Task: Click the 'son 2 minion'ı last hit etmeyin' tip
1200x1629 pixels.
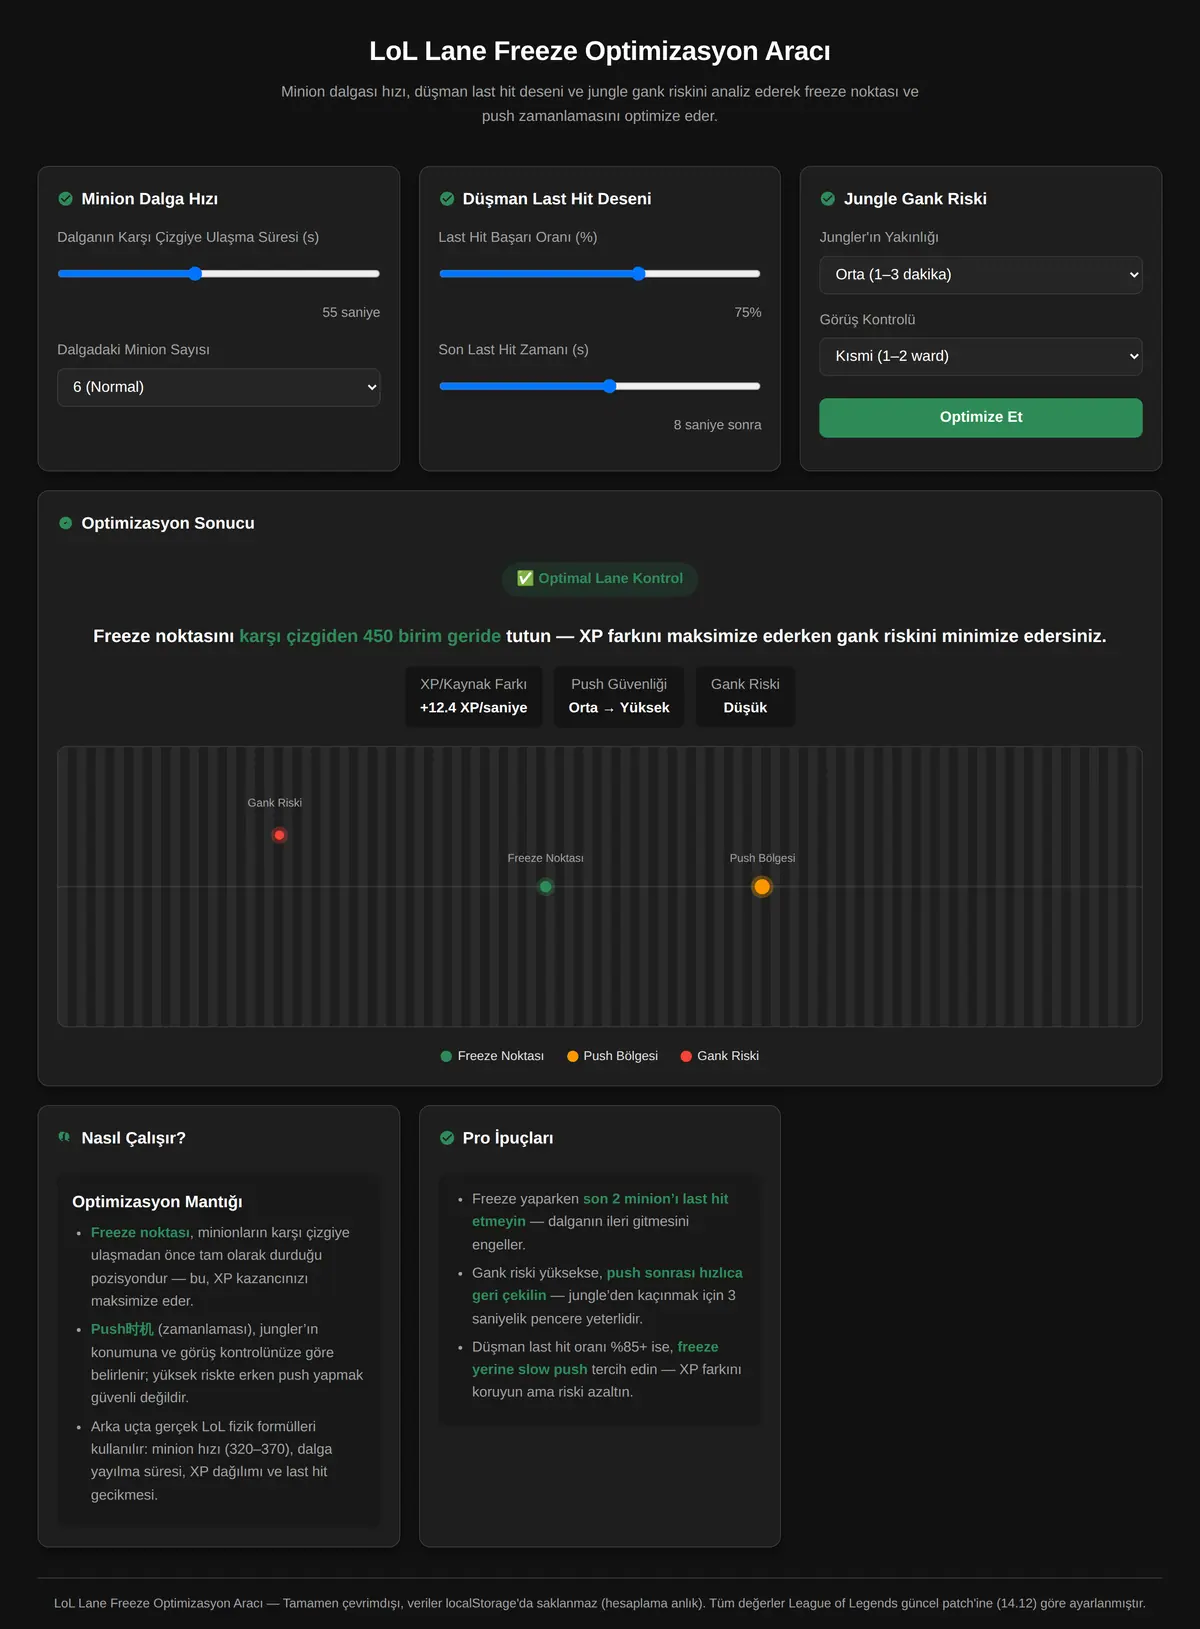Action: [600, 1210]
